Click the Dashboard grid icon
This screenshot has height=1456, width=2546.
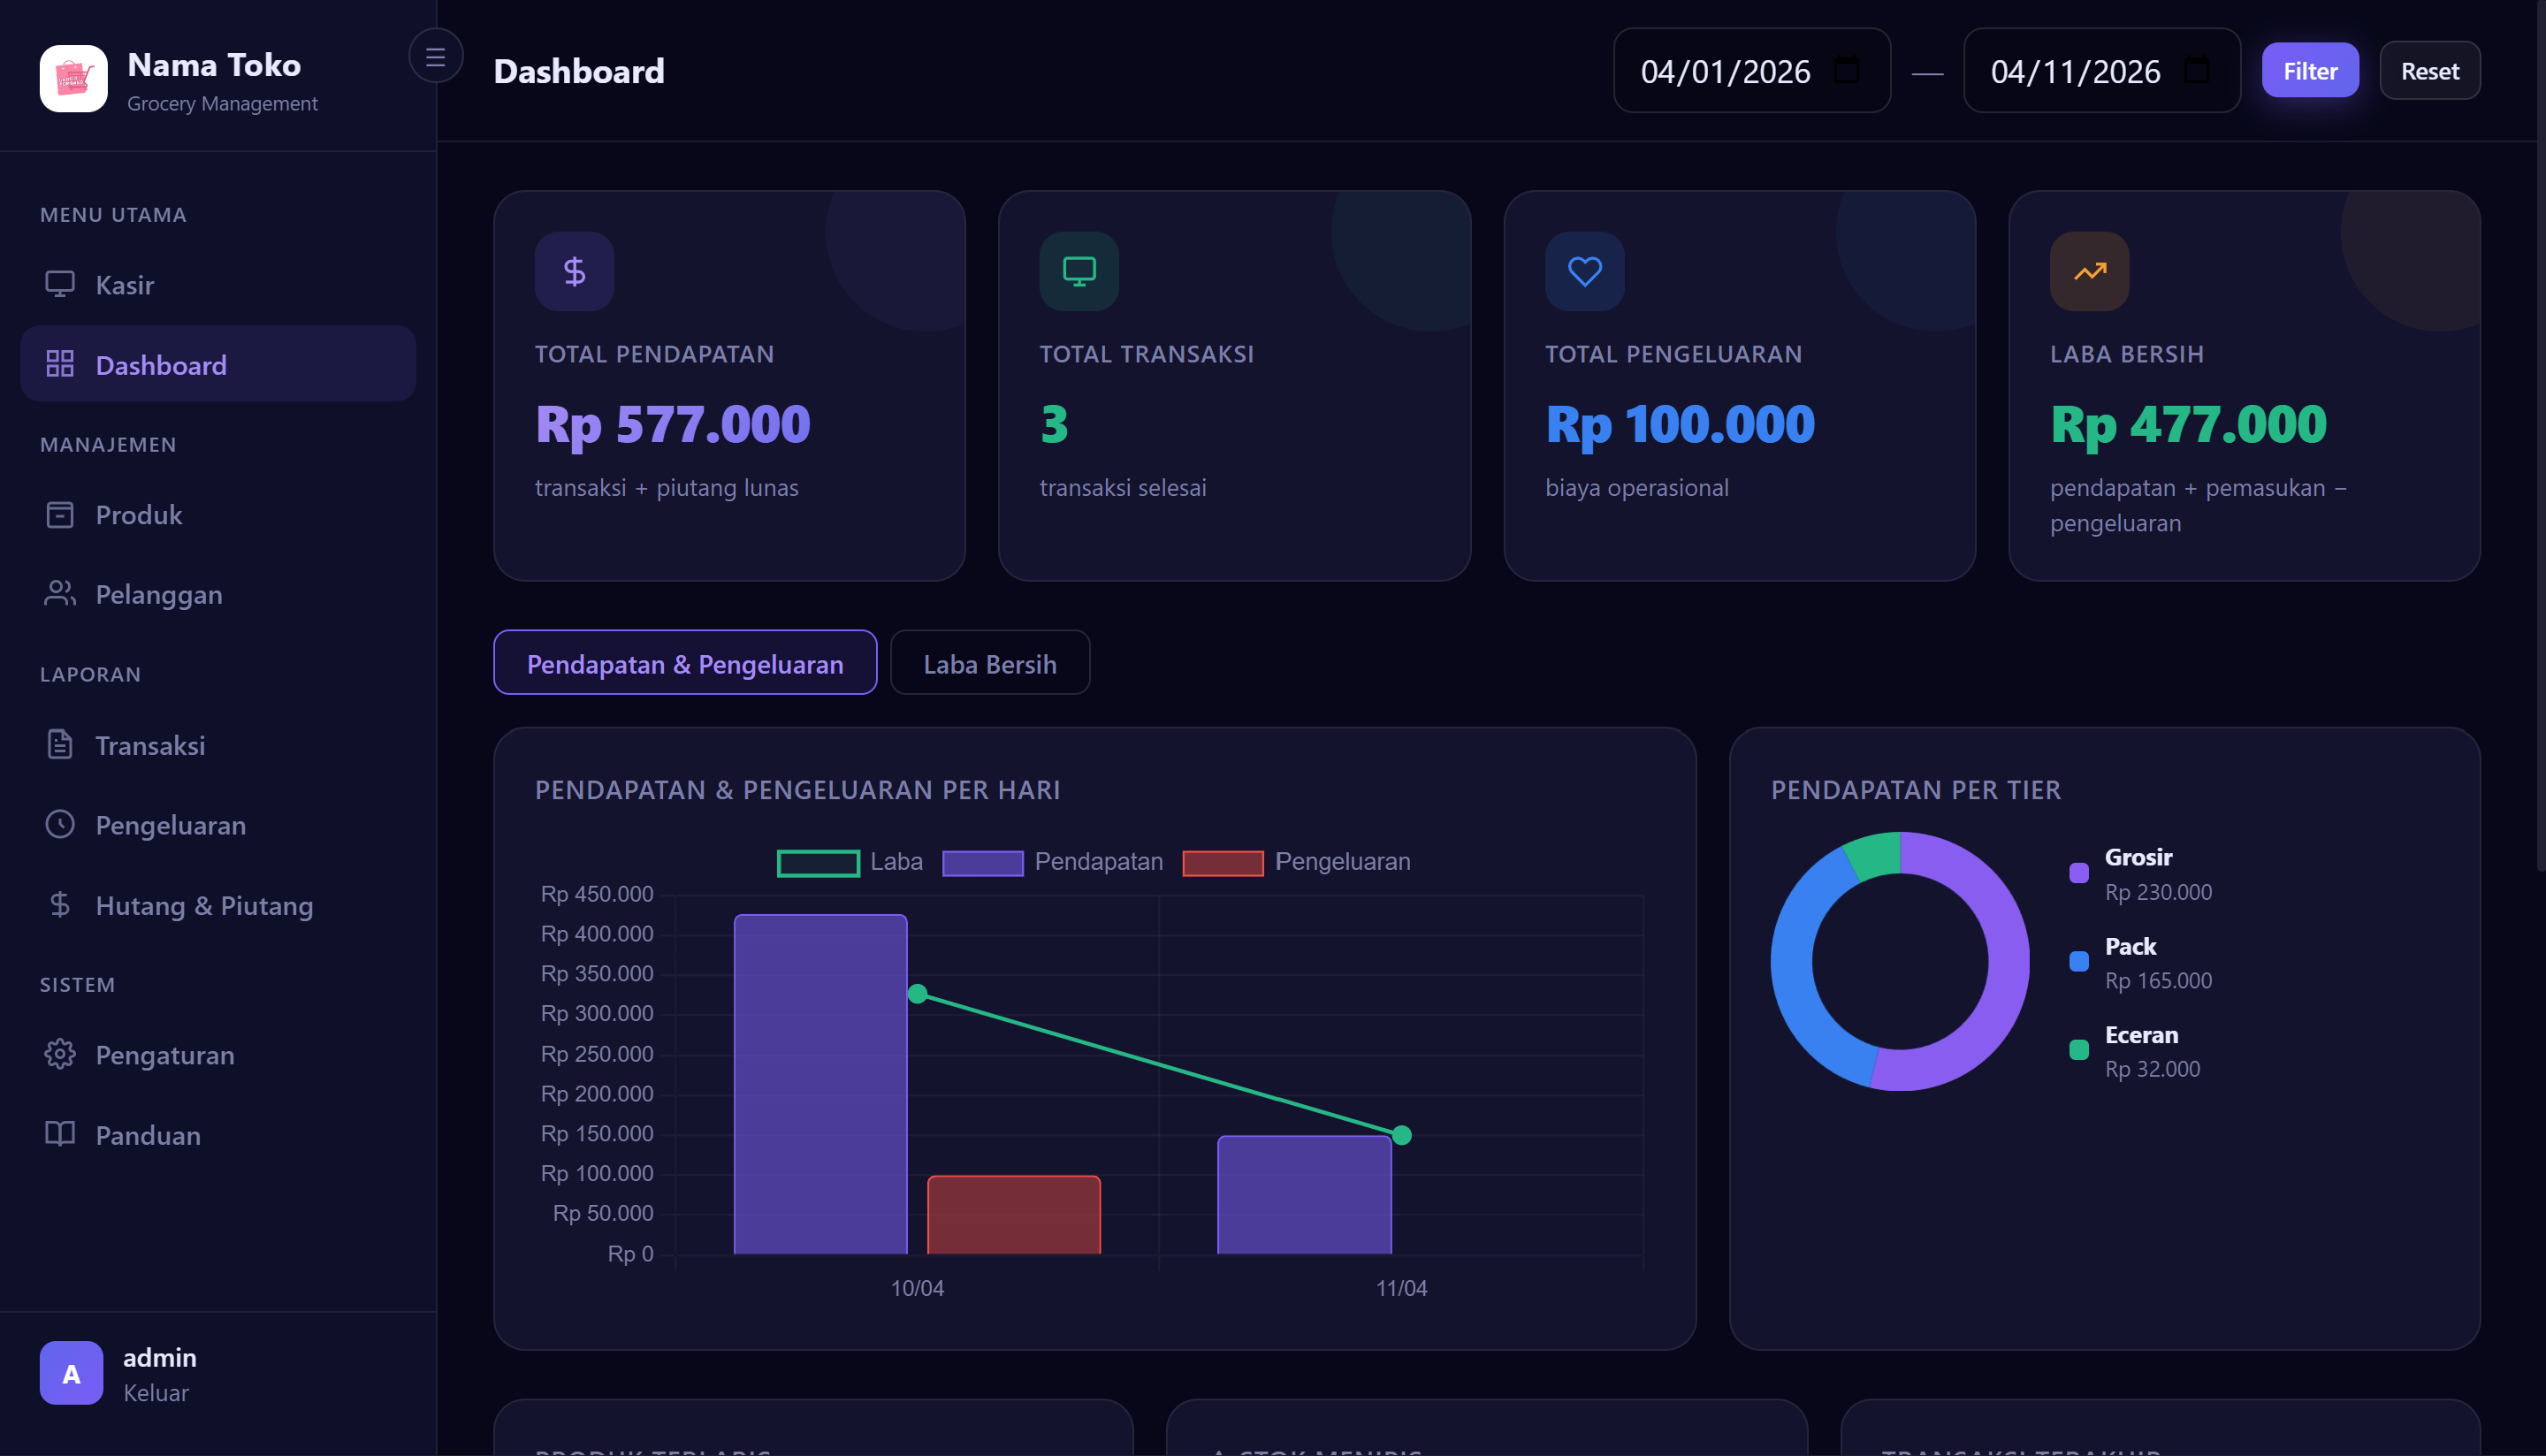coord(60,364)
